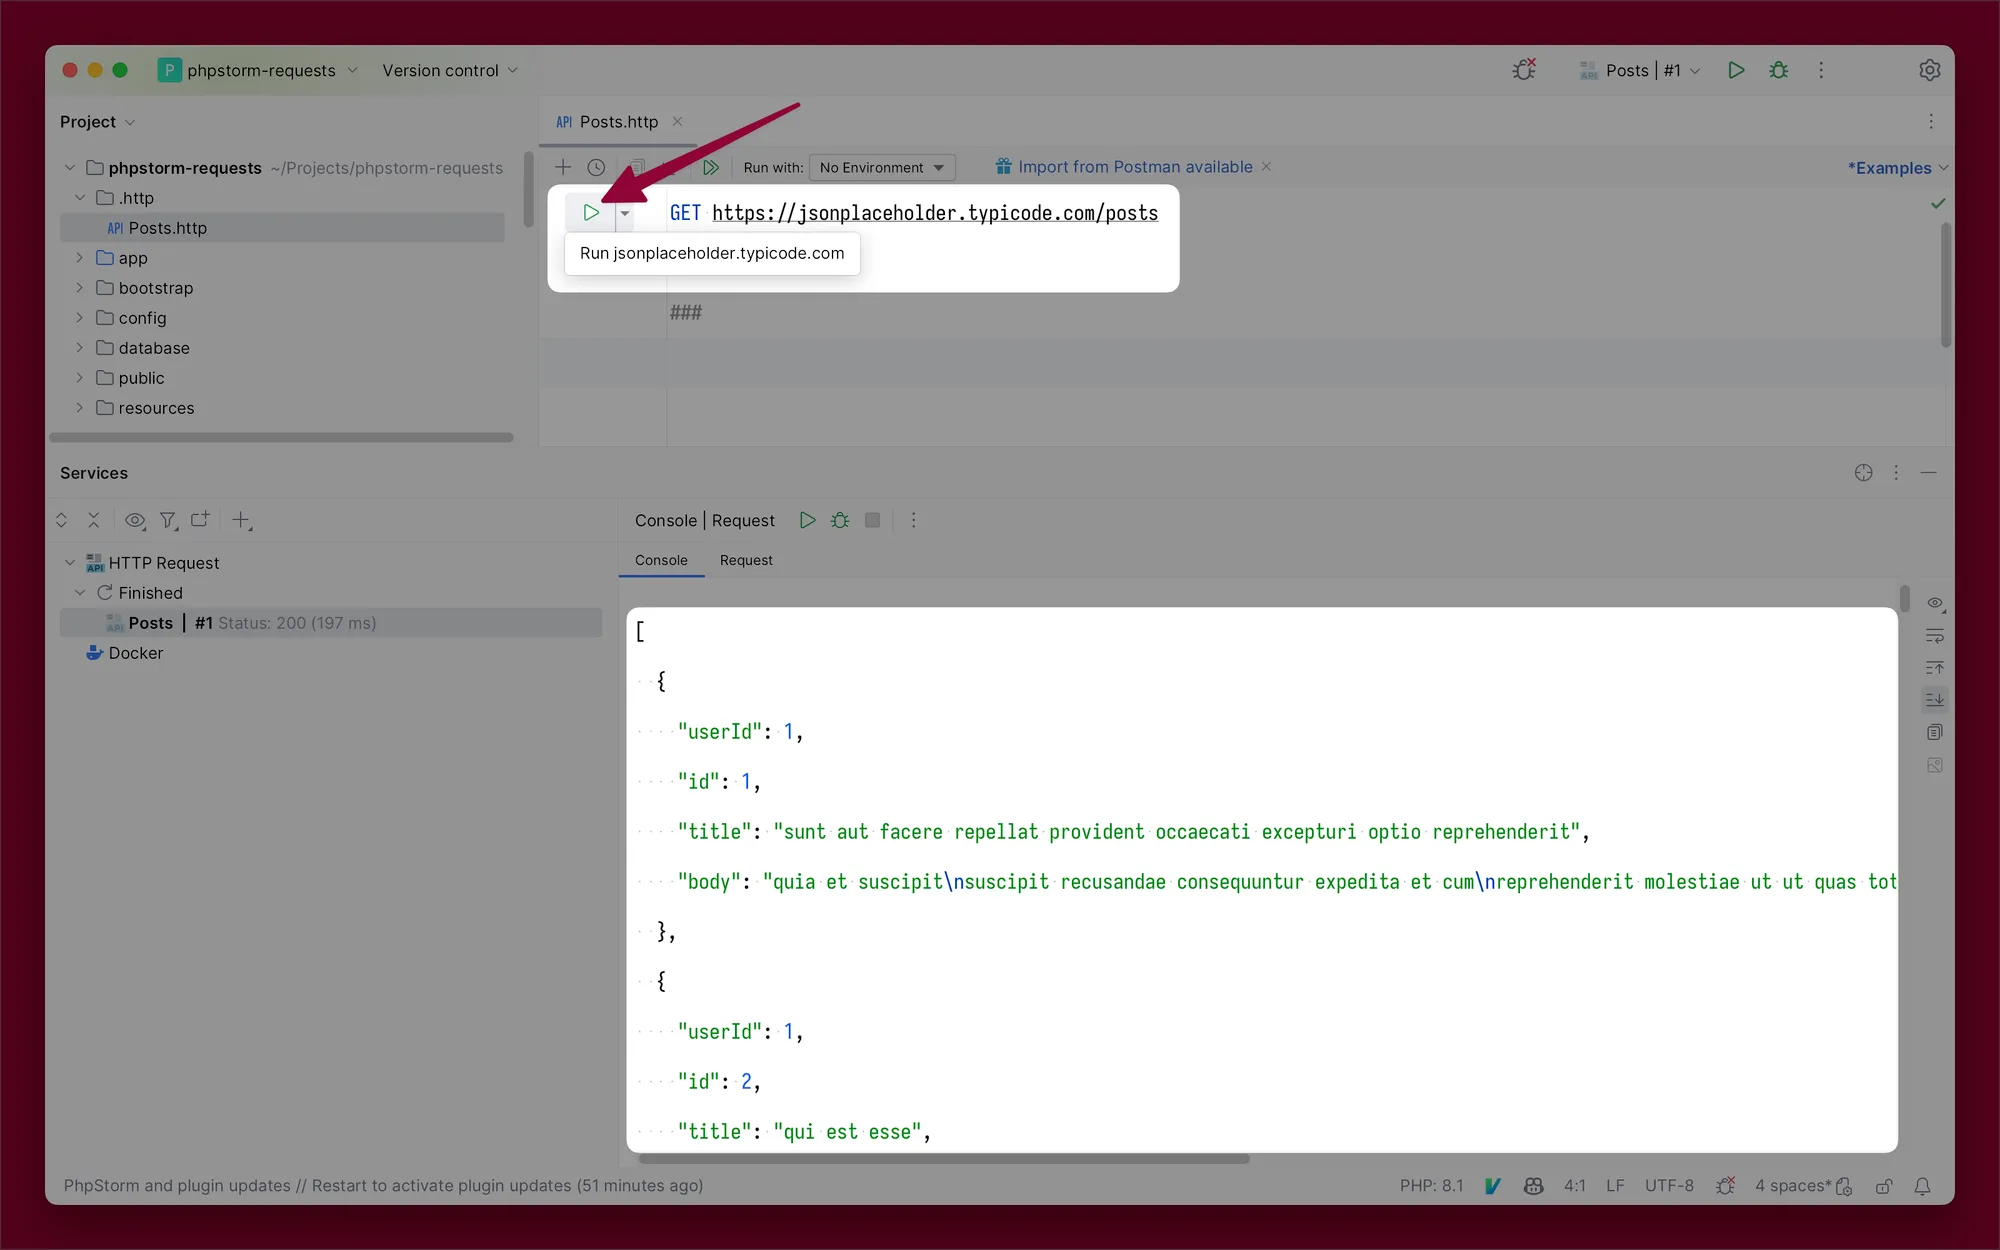The image size is (2000, 1250).
Task: Collapse all services
Action: click(x=93, y=520)
